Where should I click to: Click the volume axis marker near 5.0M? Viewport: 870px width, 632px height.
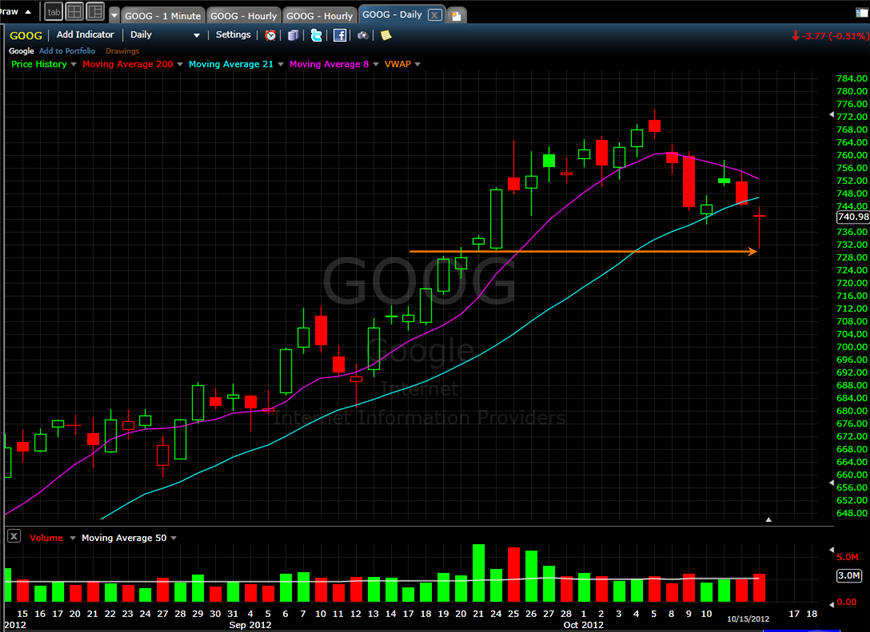coord(831,549)
